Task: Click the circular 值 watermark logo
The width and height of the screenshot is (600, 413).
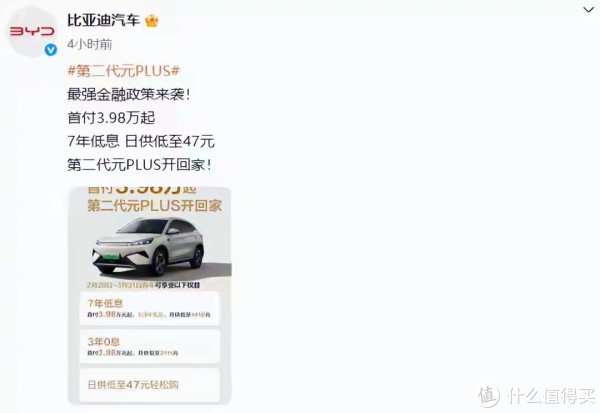Action: (489, 396)
